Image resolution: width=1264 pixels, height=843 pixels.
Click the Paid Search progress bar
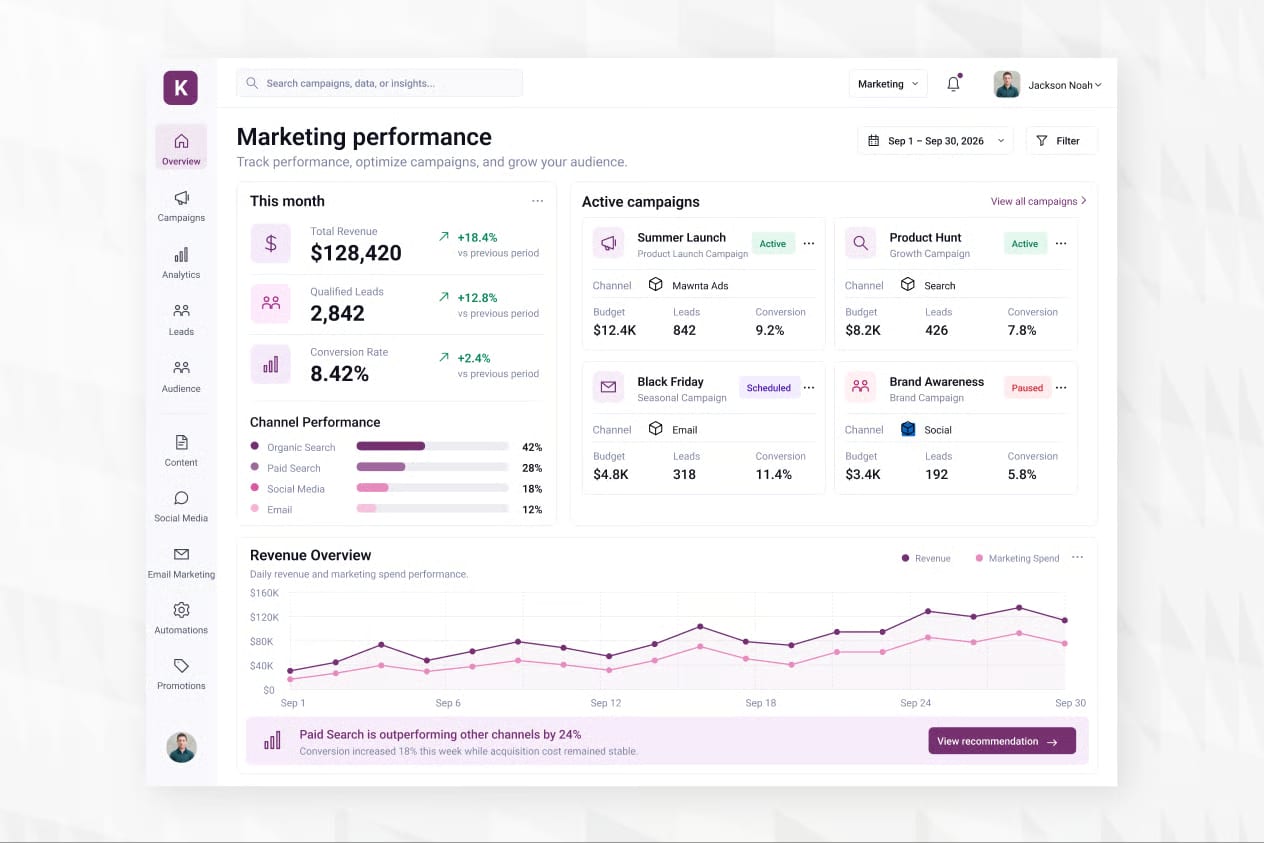click(x=432, y=467)
